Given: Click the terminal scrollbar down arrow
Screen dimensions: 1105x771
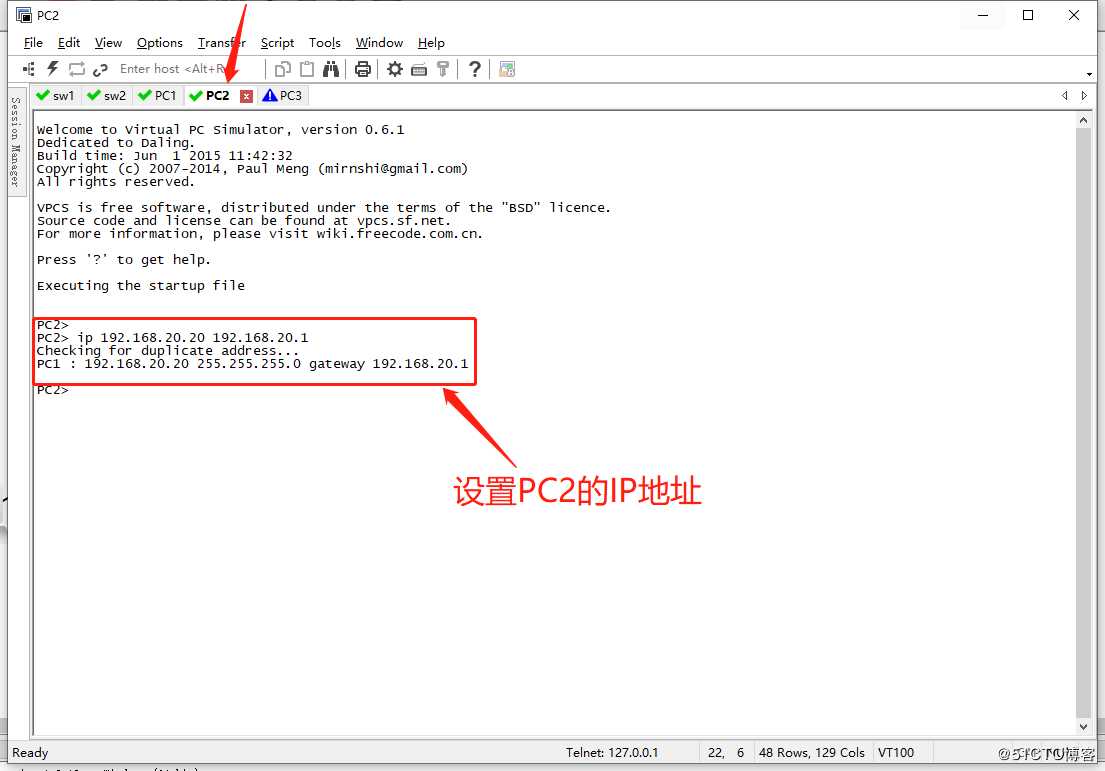Looking at the screenshot, I should 1083,726.
